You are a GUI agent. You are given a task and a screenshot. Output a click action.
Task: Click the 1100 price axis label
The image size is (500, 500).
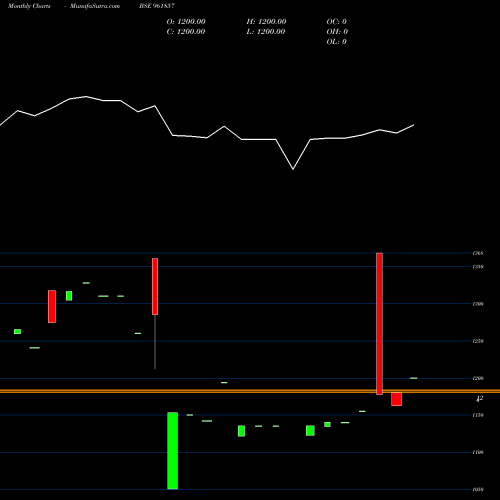tap(478, 453)
